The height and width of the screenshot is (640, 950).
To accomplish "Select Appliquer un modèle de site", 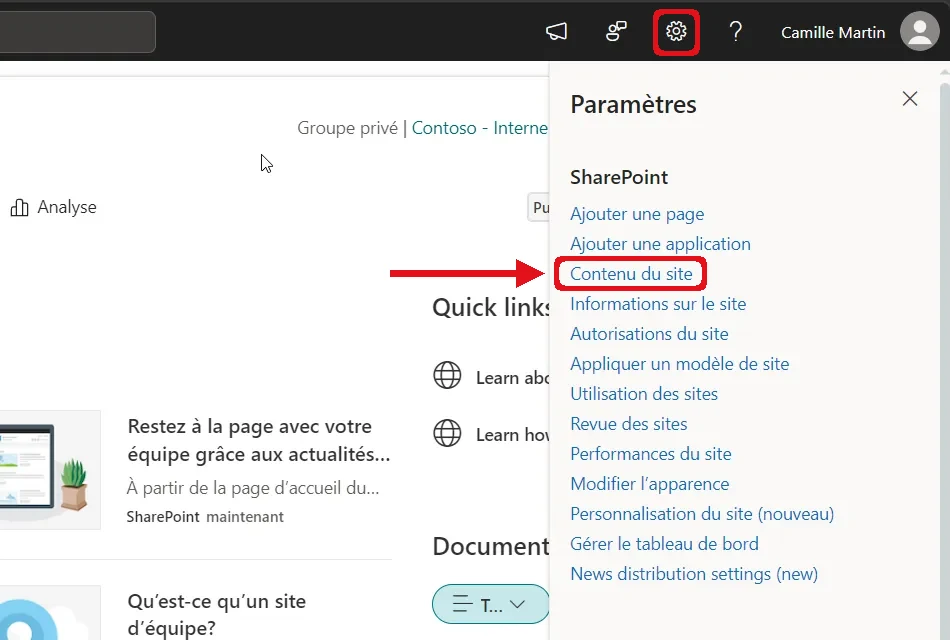I will coord(679,364).
